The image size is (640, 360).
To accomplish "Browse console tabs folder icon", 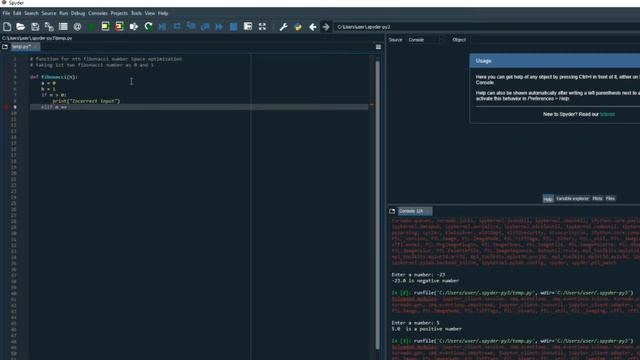I will [x=392, y=211].
